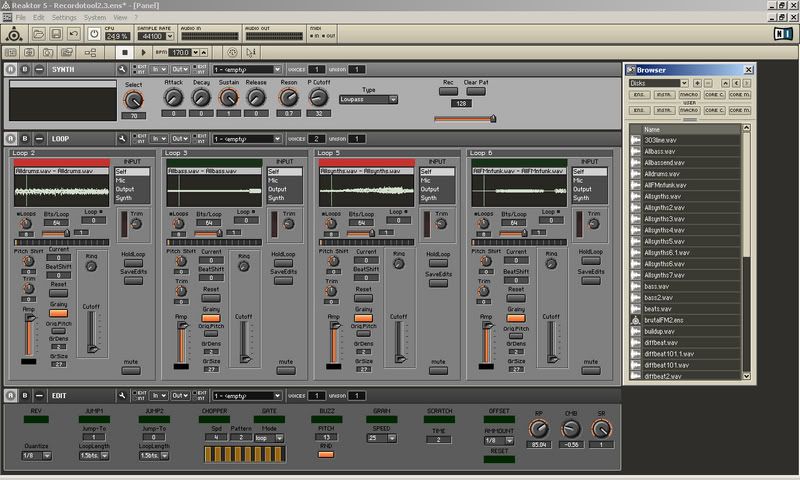Click the Select knob in SYNTH
Image resolution: width=800 pixels, height=480 pixels.
[134, 100]
